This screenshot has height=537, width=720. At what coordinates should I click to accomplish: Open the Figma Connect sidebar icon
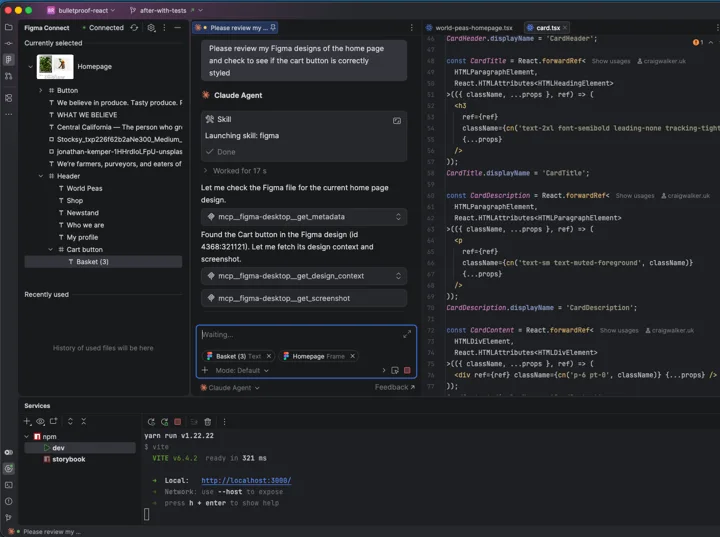click(x=9, y=60)
